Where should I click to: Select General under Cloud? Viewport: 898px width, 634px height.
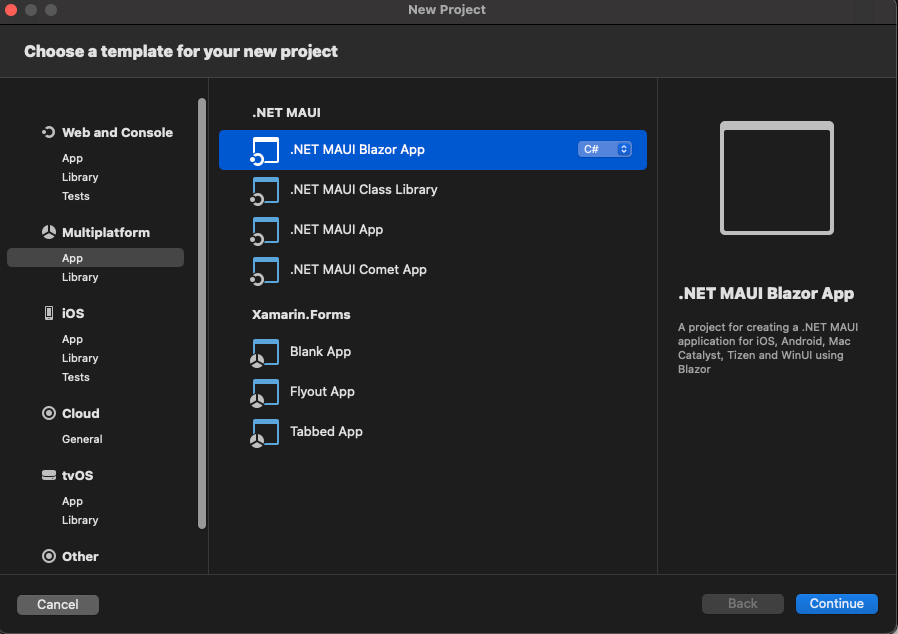tap(82, 439)
